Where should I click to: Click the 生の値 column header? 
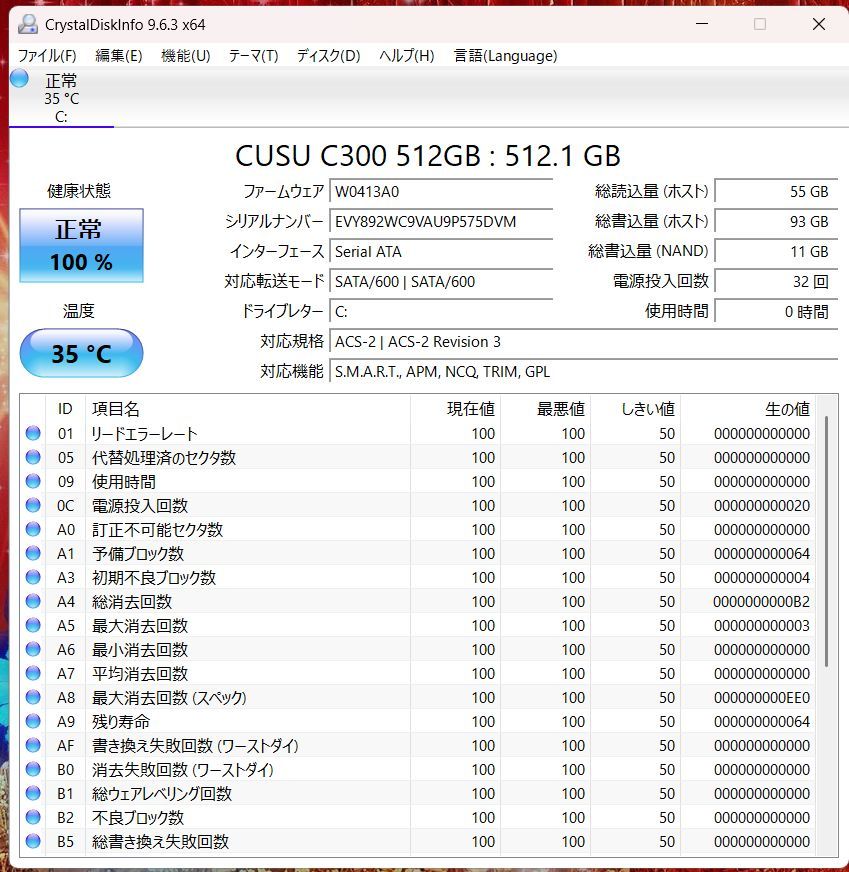pyautogui.click(x=748, y=409)
